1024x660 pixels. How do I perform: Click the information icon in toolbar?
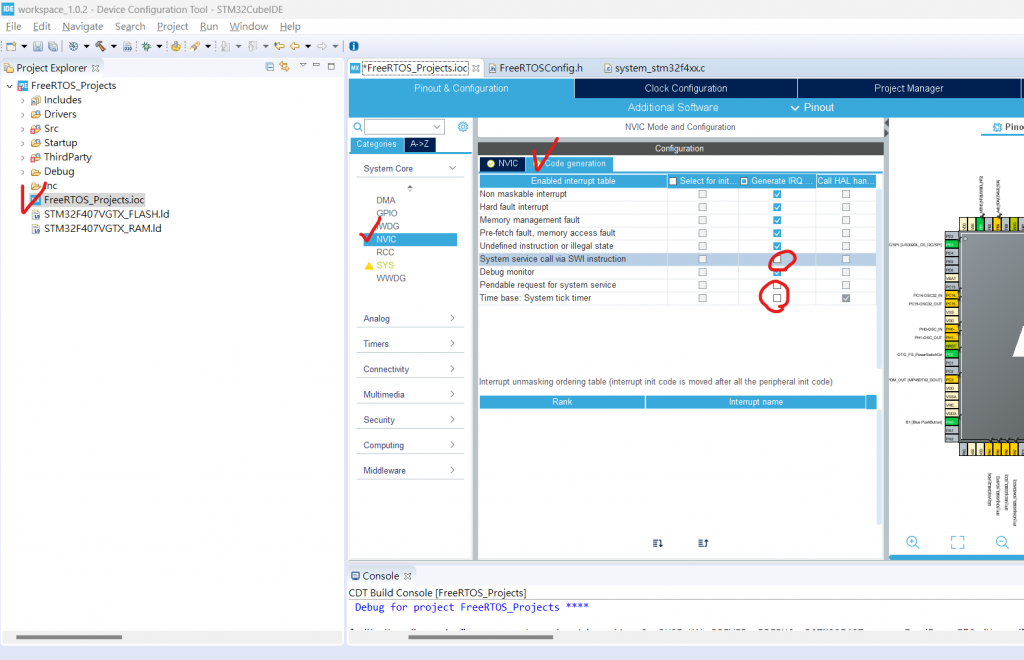point(354,46)
